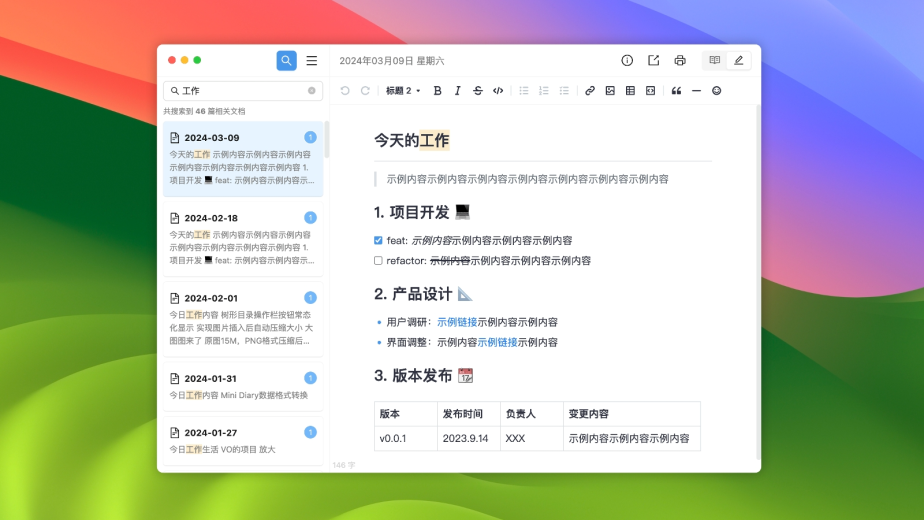Click the redo icon

pyautogui.click(x=365, y=91)
